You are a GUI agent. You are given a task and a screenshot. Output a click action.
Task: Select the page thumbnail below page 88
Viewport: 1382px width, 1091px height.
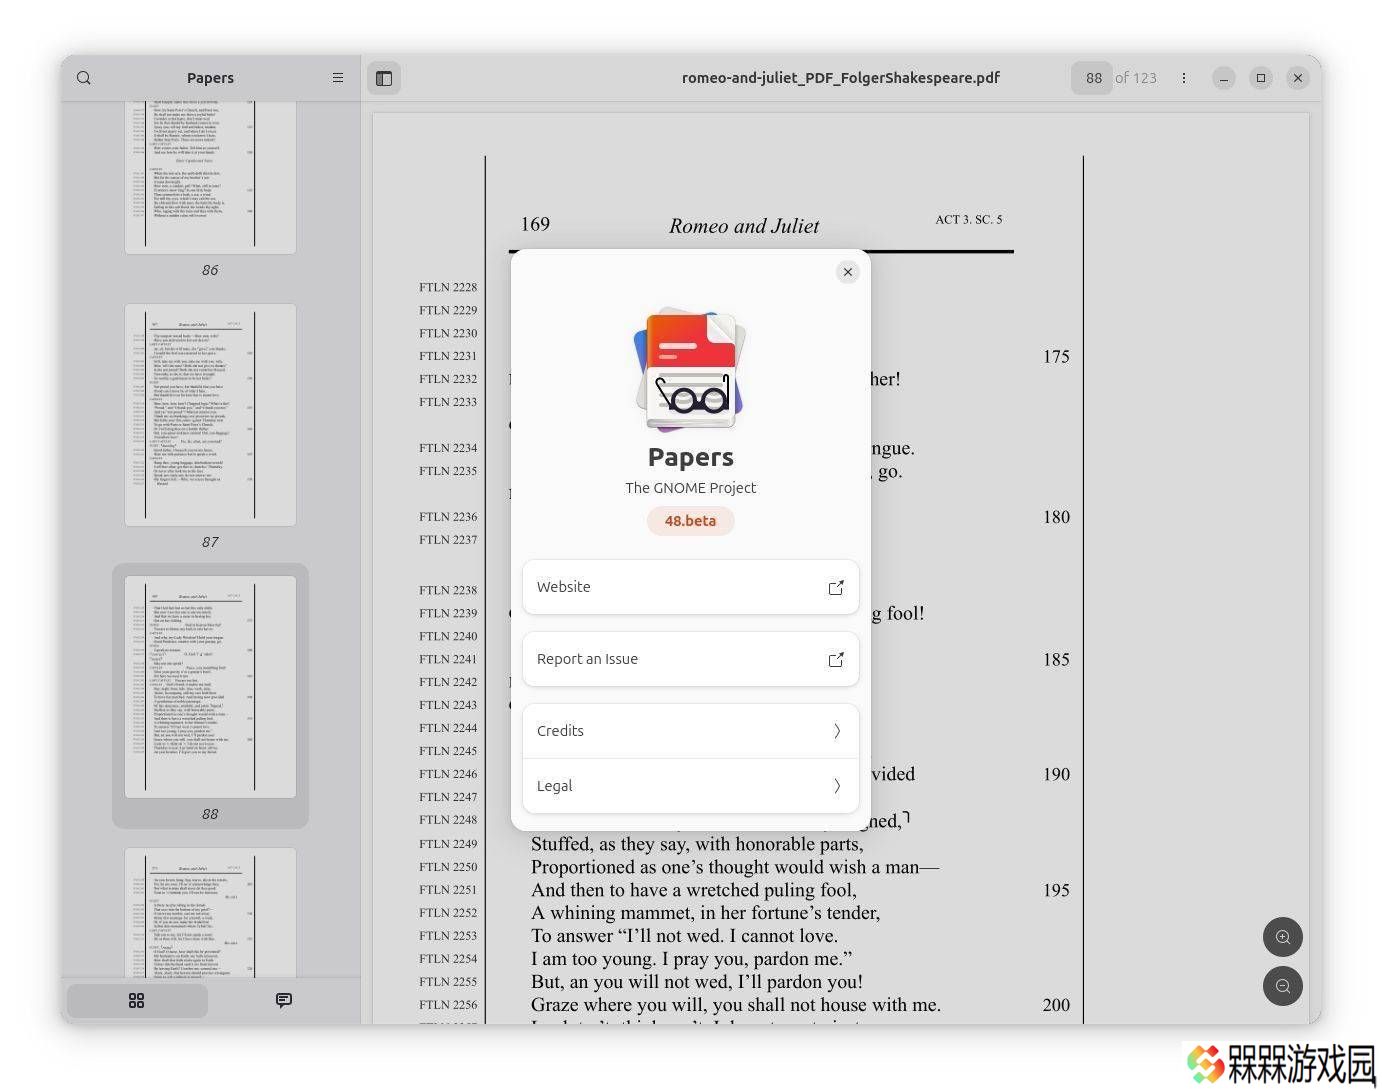point(210,912)
